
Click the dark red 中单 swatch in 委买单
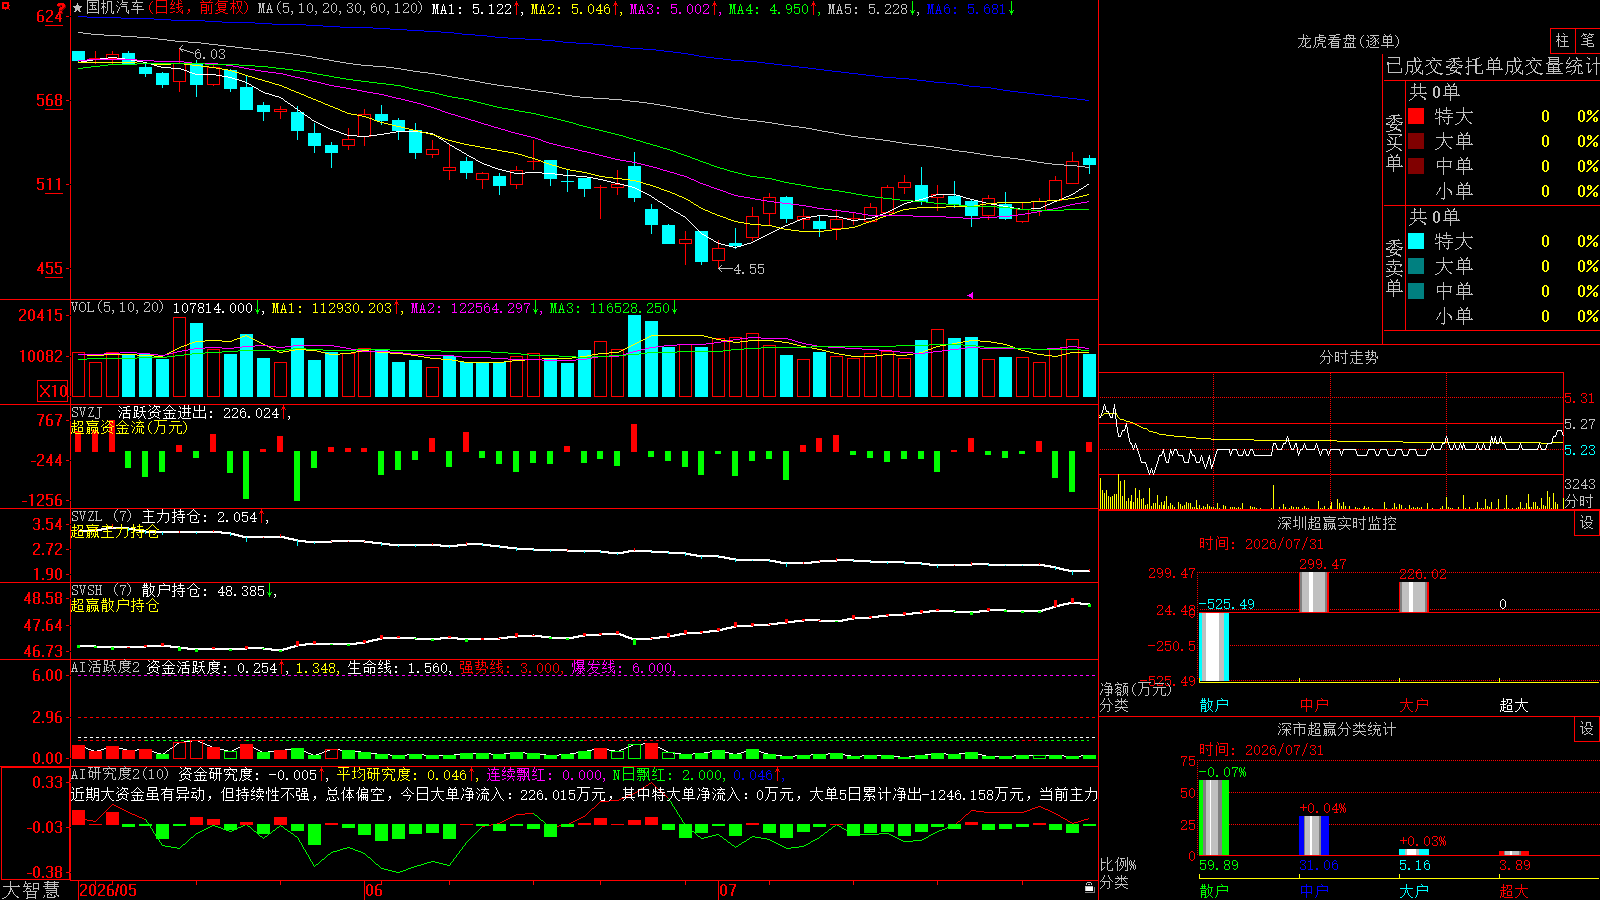pyautogui.click(x=1416, y=166)
